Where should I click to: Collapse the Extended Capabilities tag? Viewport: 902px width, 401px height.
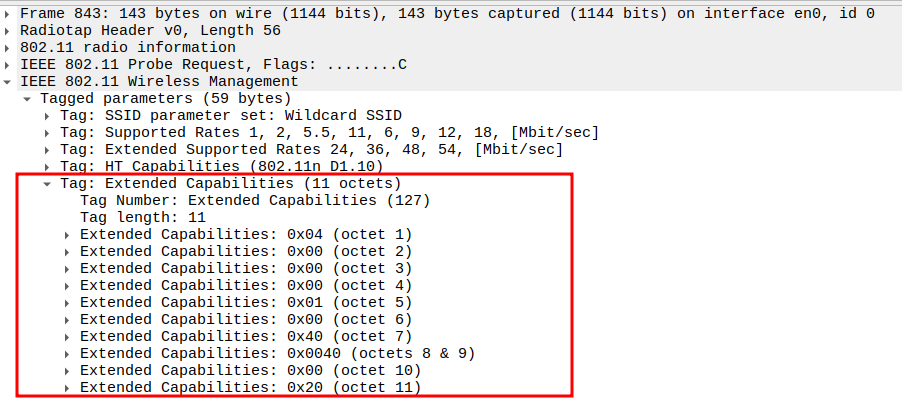tap(47, 183)
